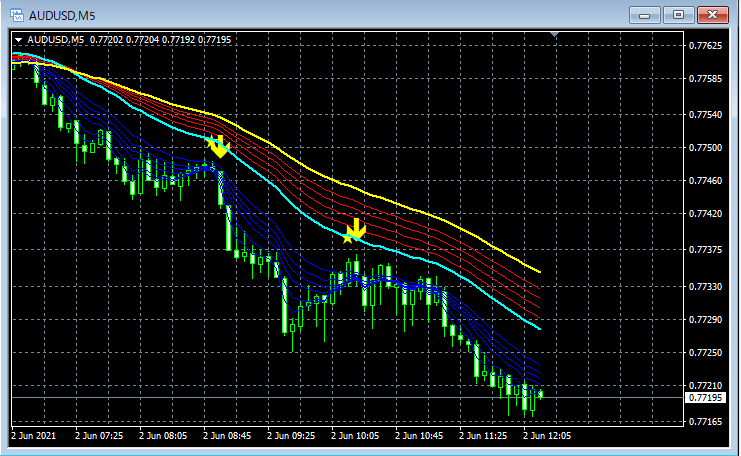The image size is (741, 456).
Task: Click the 0.77460 price scale value
Action: coord(705,181)
